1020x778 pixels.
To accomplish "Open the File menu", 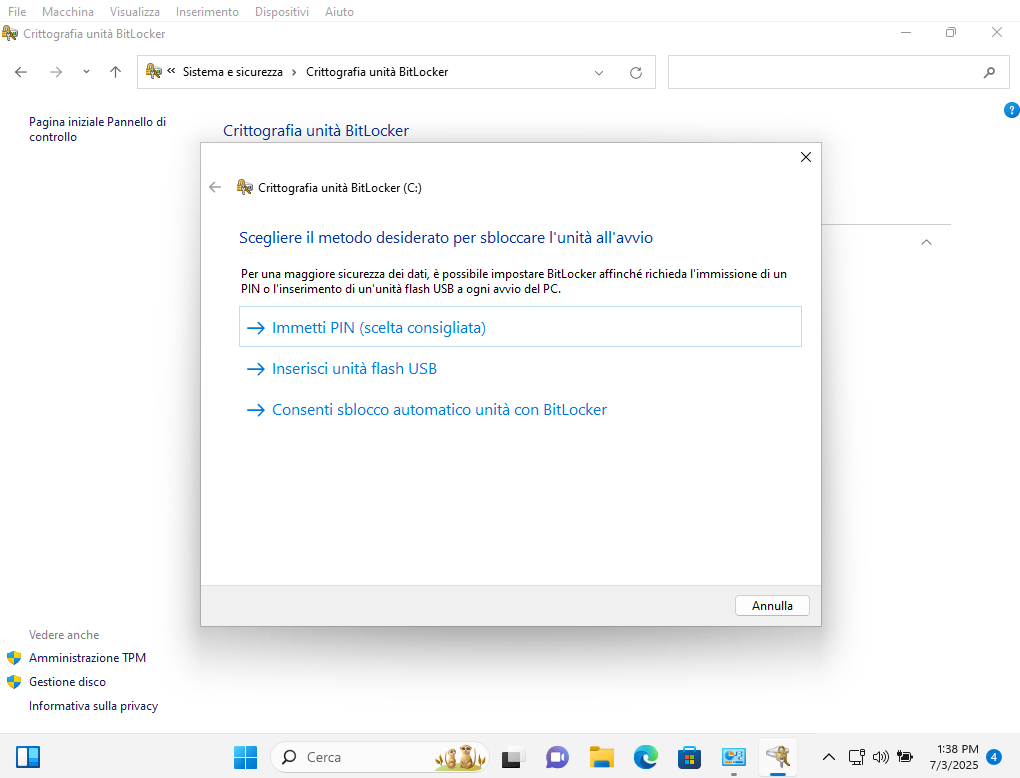I will [x=17, y=12].
